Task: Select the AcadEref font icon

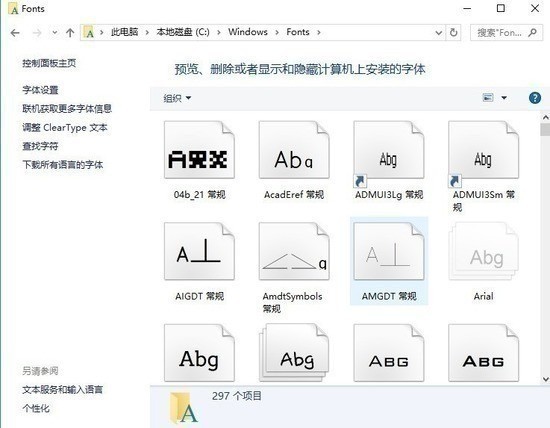Action: point(294,150)
